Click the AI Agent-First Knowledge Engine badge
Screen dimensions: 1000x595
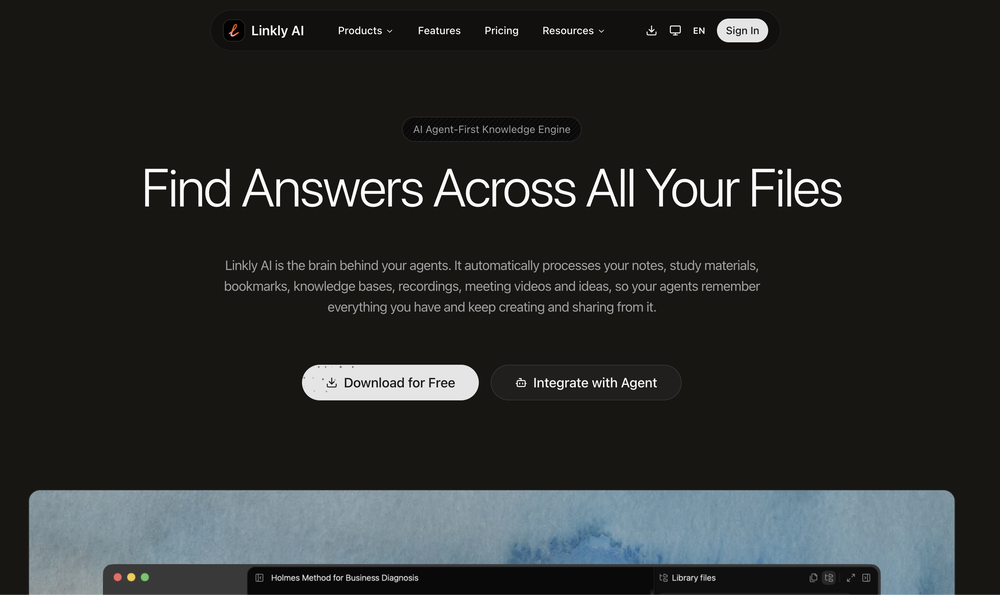pos(492,129)
